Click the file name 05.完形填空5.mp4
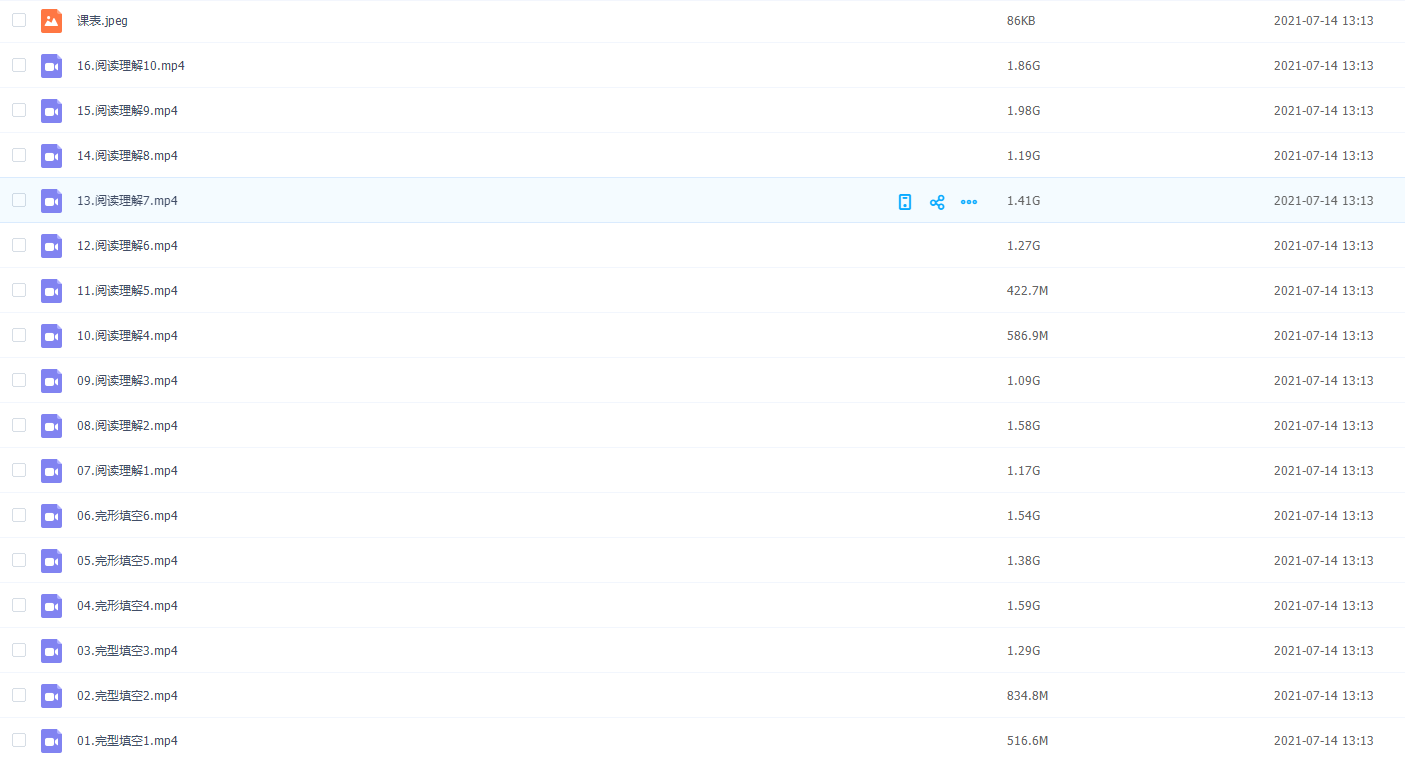Screen dimensions: 1405x757 click(x=127, y=561)
